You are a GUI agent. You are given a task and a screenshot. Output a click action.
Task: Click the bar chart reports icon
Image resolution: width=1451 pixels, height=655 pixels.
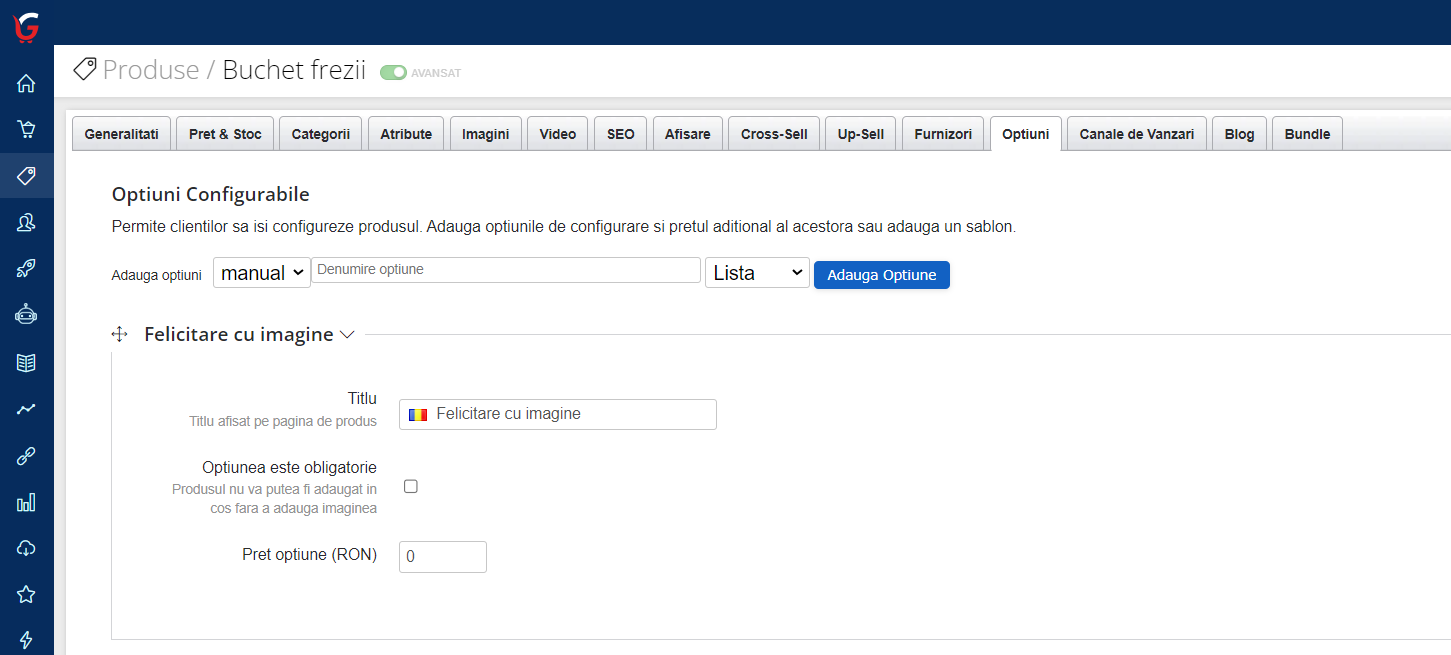(x=26, y=502)
